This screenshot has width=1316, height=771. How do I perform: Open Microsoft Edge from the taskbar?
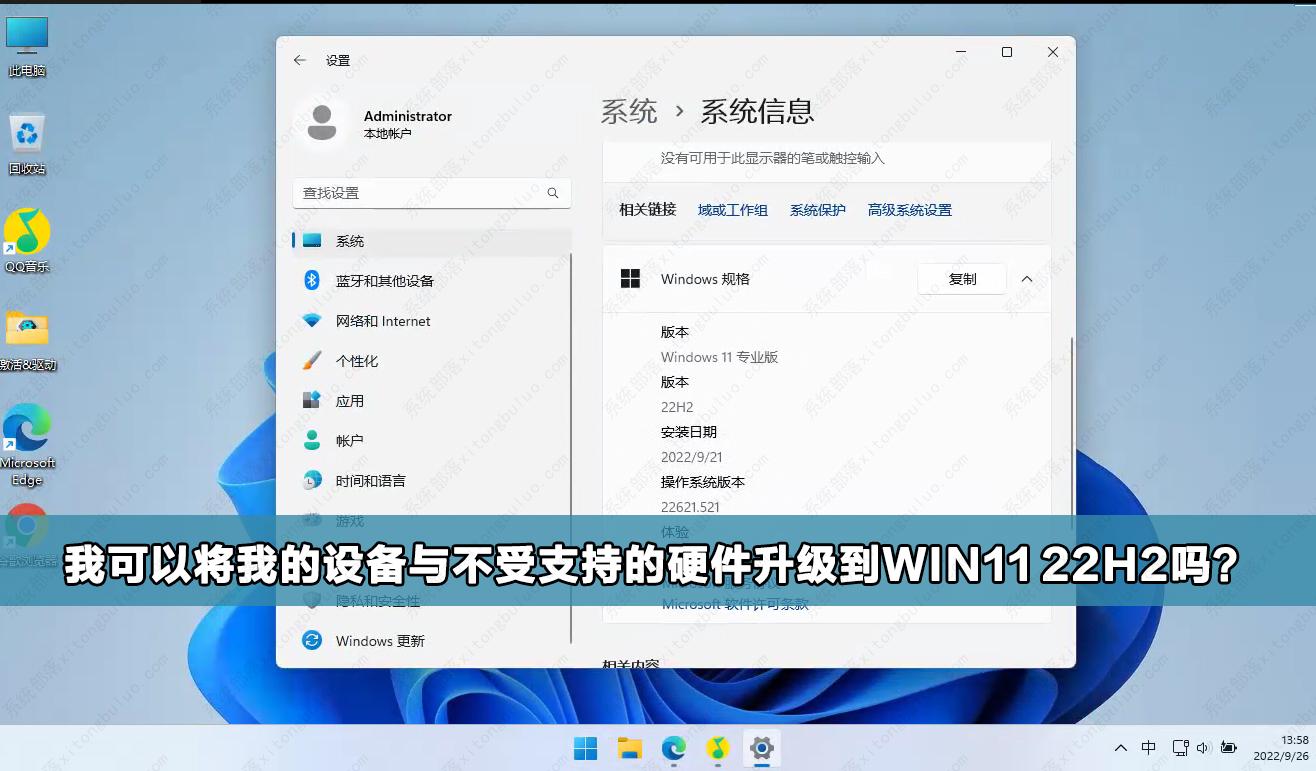tap(676, 748)
